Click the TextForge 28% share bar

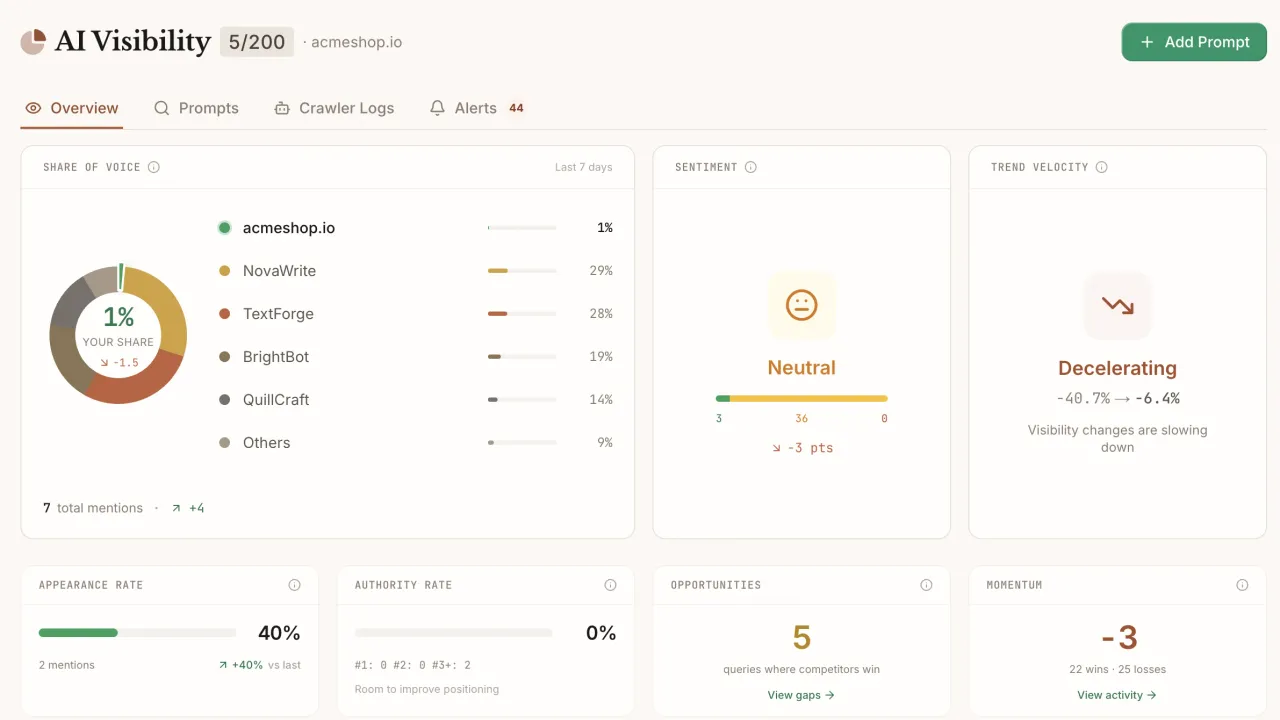click(x=522, y=314)
